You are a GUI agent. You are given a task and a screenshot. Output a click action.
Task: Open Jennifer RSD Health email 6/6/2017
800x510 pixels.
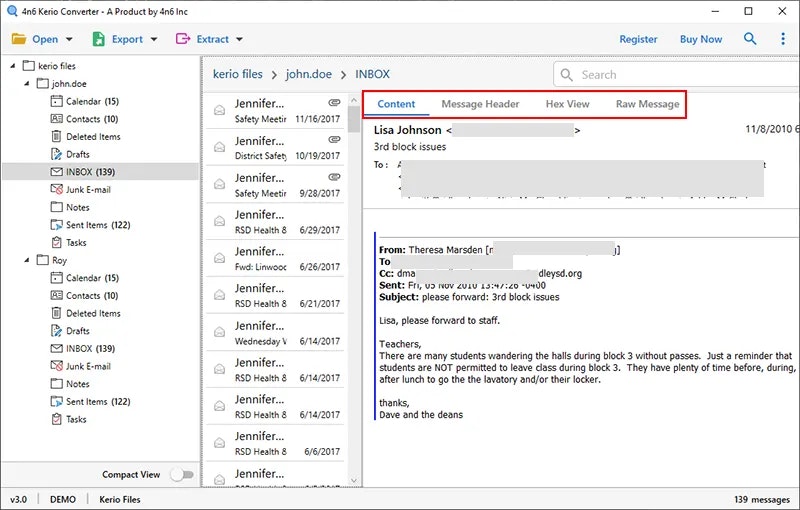pos(276,443)
